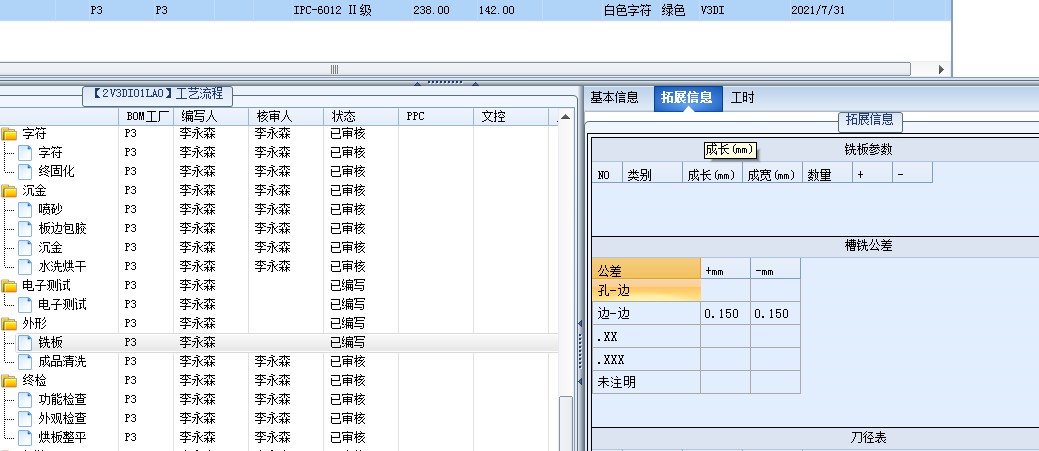Click the 水洗烘干 document icon
The image size is (1039, 451).
(x=25, y=267)
